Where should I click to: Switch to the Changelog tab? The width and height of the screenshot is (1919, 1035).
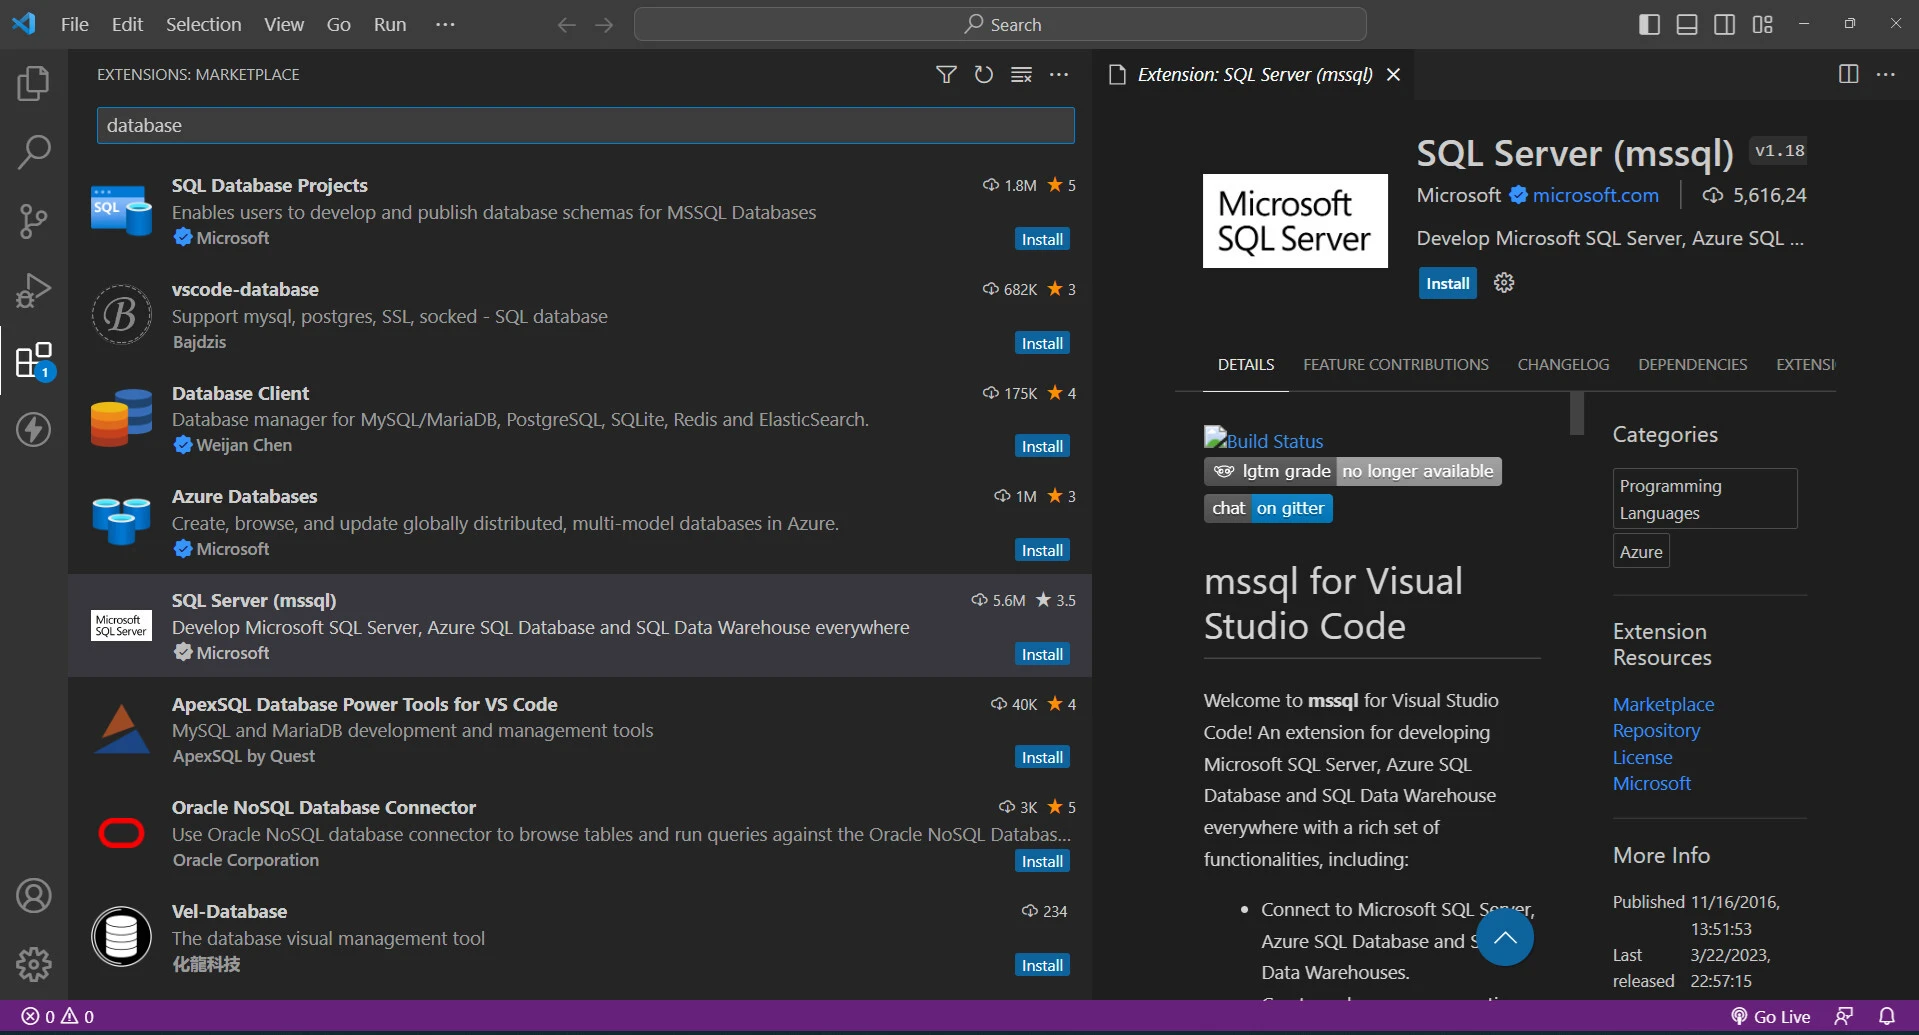pyautogui.click(x=1563, y=365)
